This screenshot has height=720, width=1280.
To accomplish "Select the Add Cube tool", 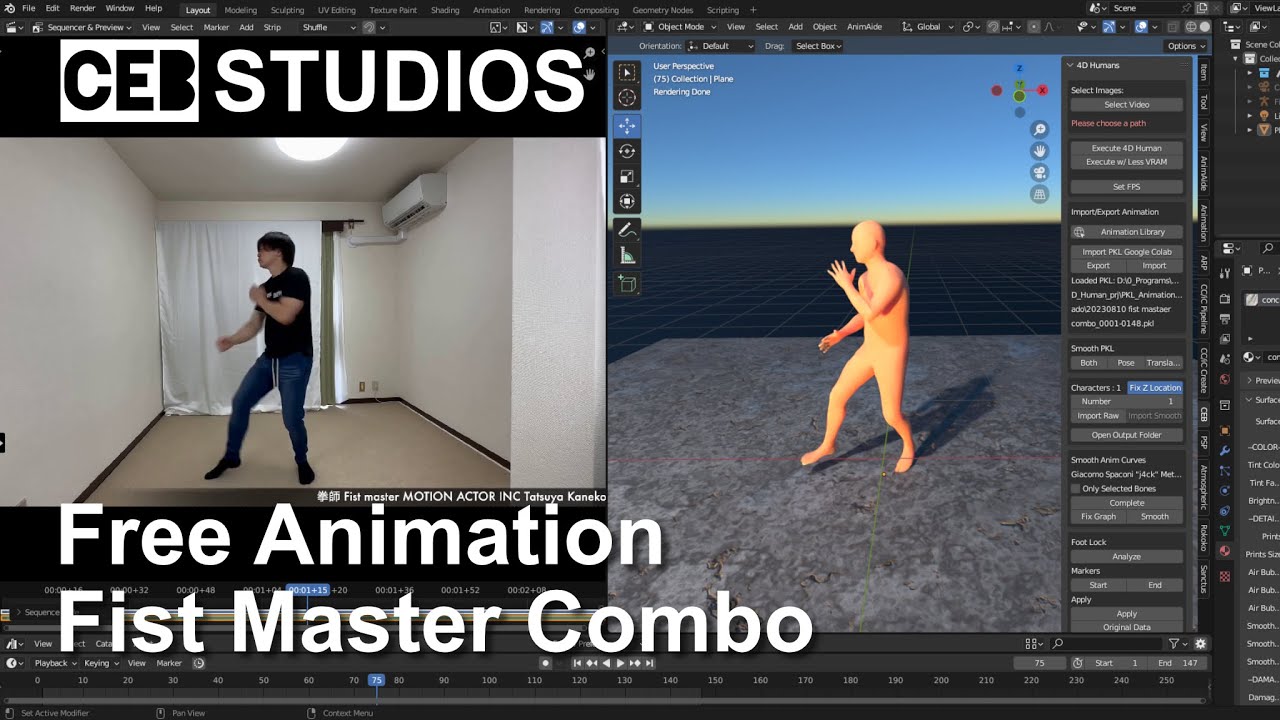I will (627, 284).
